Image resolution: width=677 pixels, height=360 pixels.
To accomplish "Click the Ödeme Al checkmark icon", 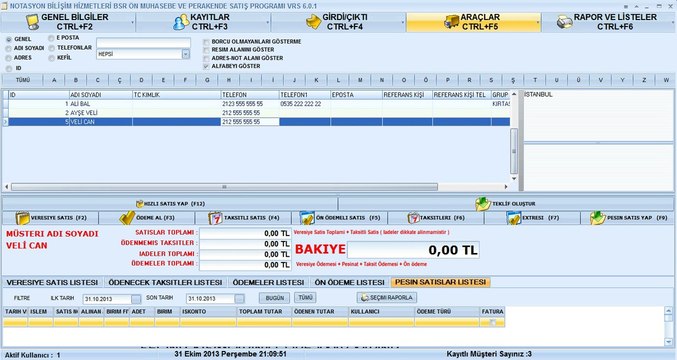I will (x=127, y=218).
